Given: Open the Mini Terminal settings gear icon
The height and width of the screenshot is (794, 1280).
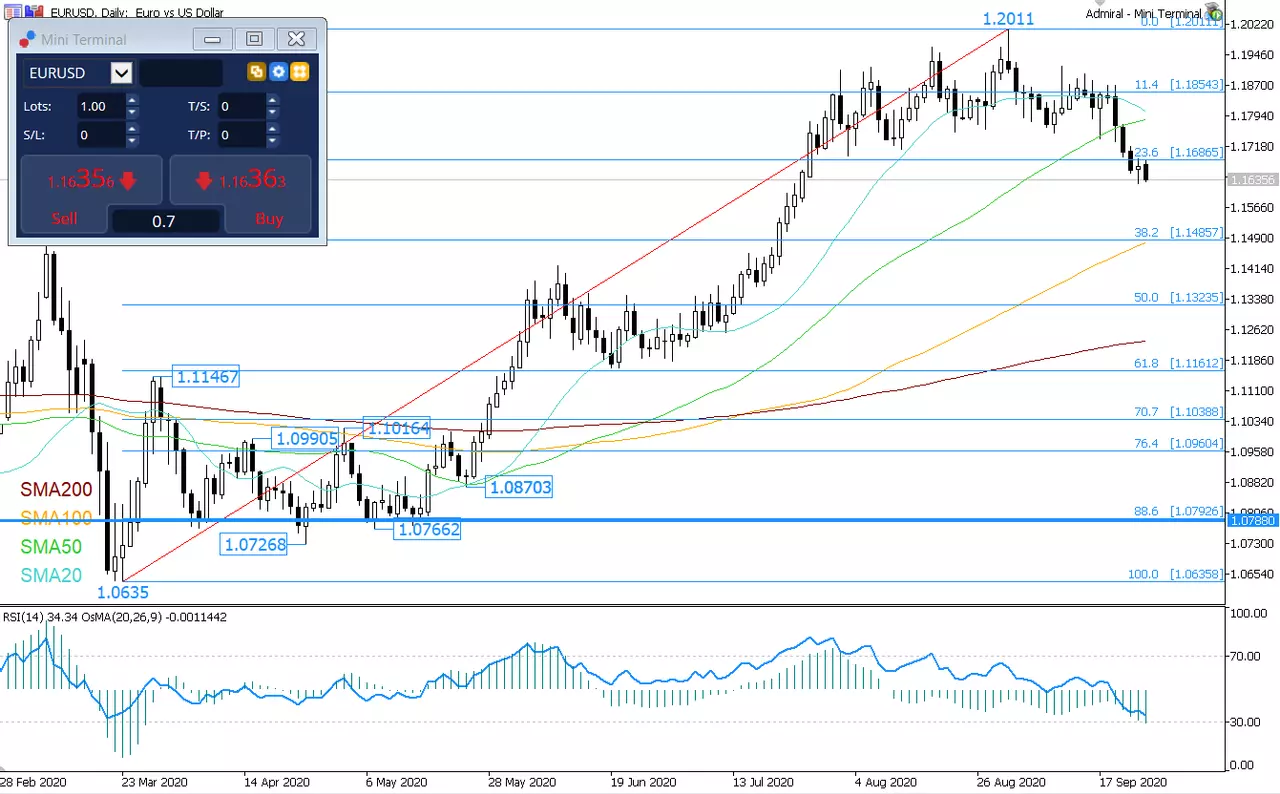Looking at the screenshot, I should (278, 72).
